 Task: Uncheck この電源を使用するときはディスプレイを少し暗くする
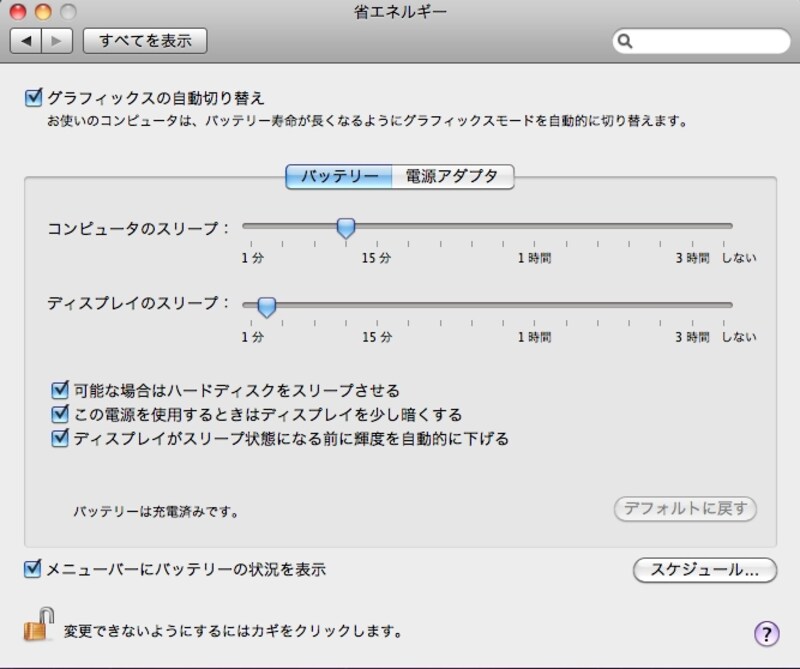(x=58, y=413)
